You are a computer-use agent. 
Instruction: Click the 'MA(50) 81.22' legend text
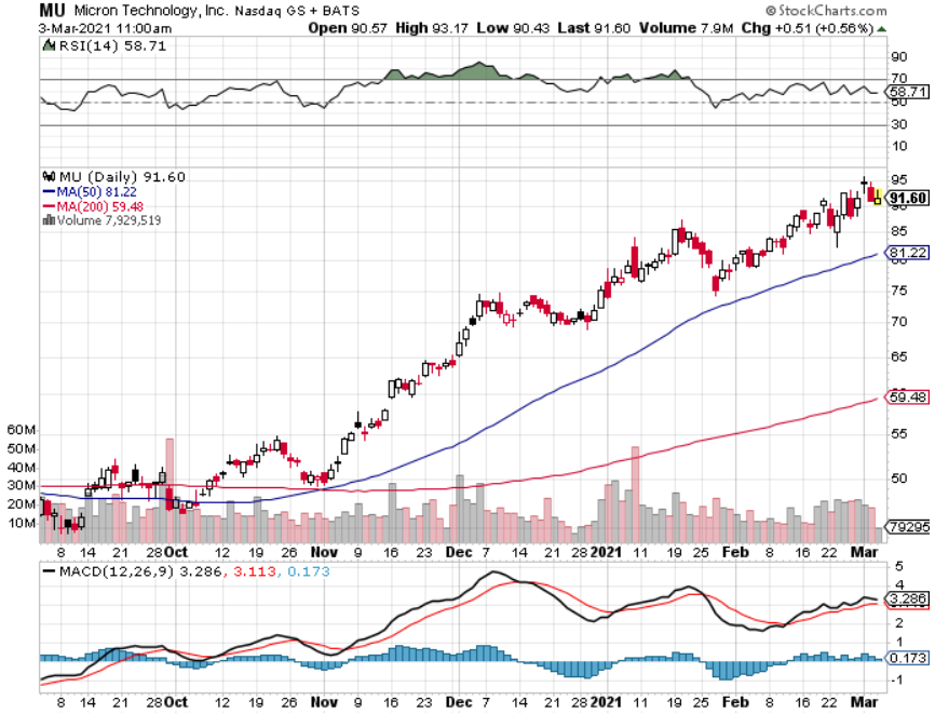click(x=96, y=192)
